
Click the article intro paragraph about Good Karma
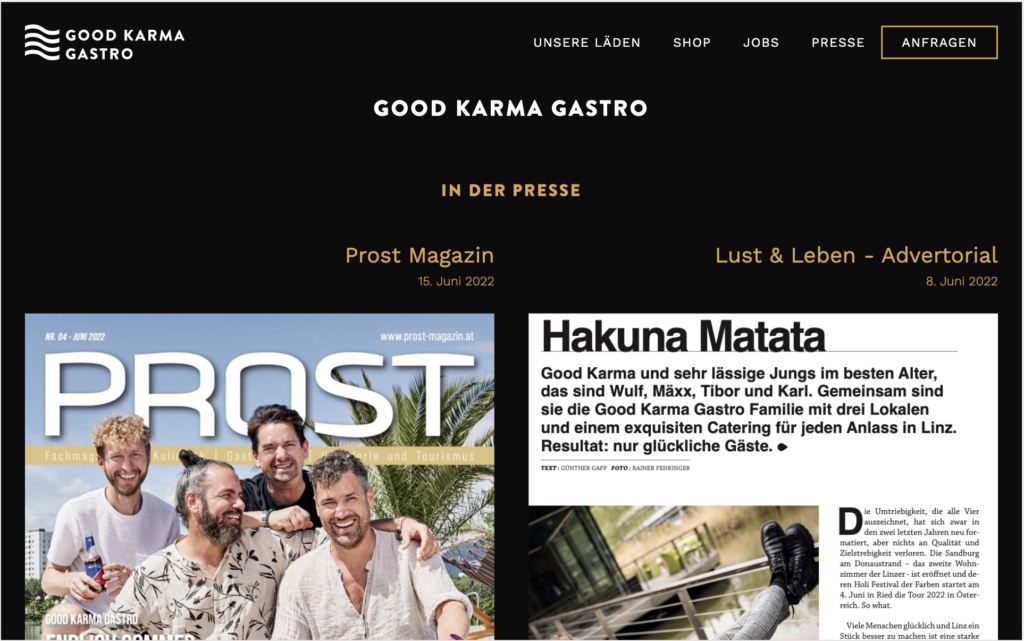tap(748, 410)
